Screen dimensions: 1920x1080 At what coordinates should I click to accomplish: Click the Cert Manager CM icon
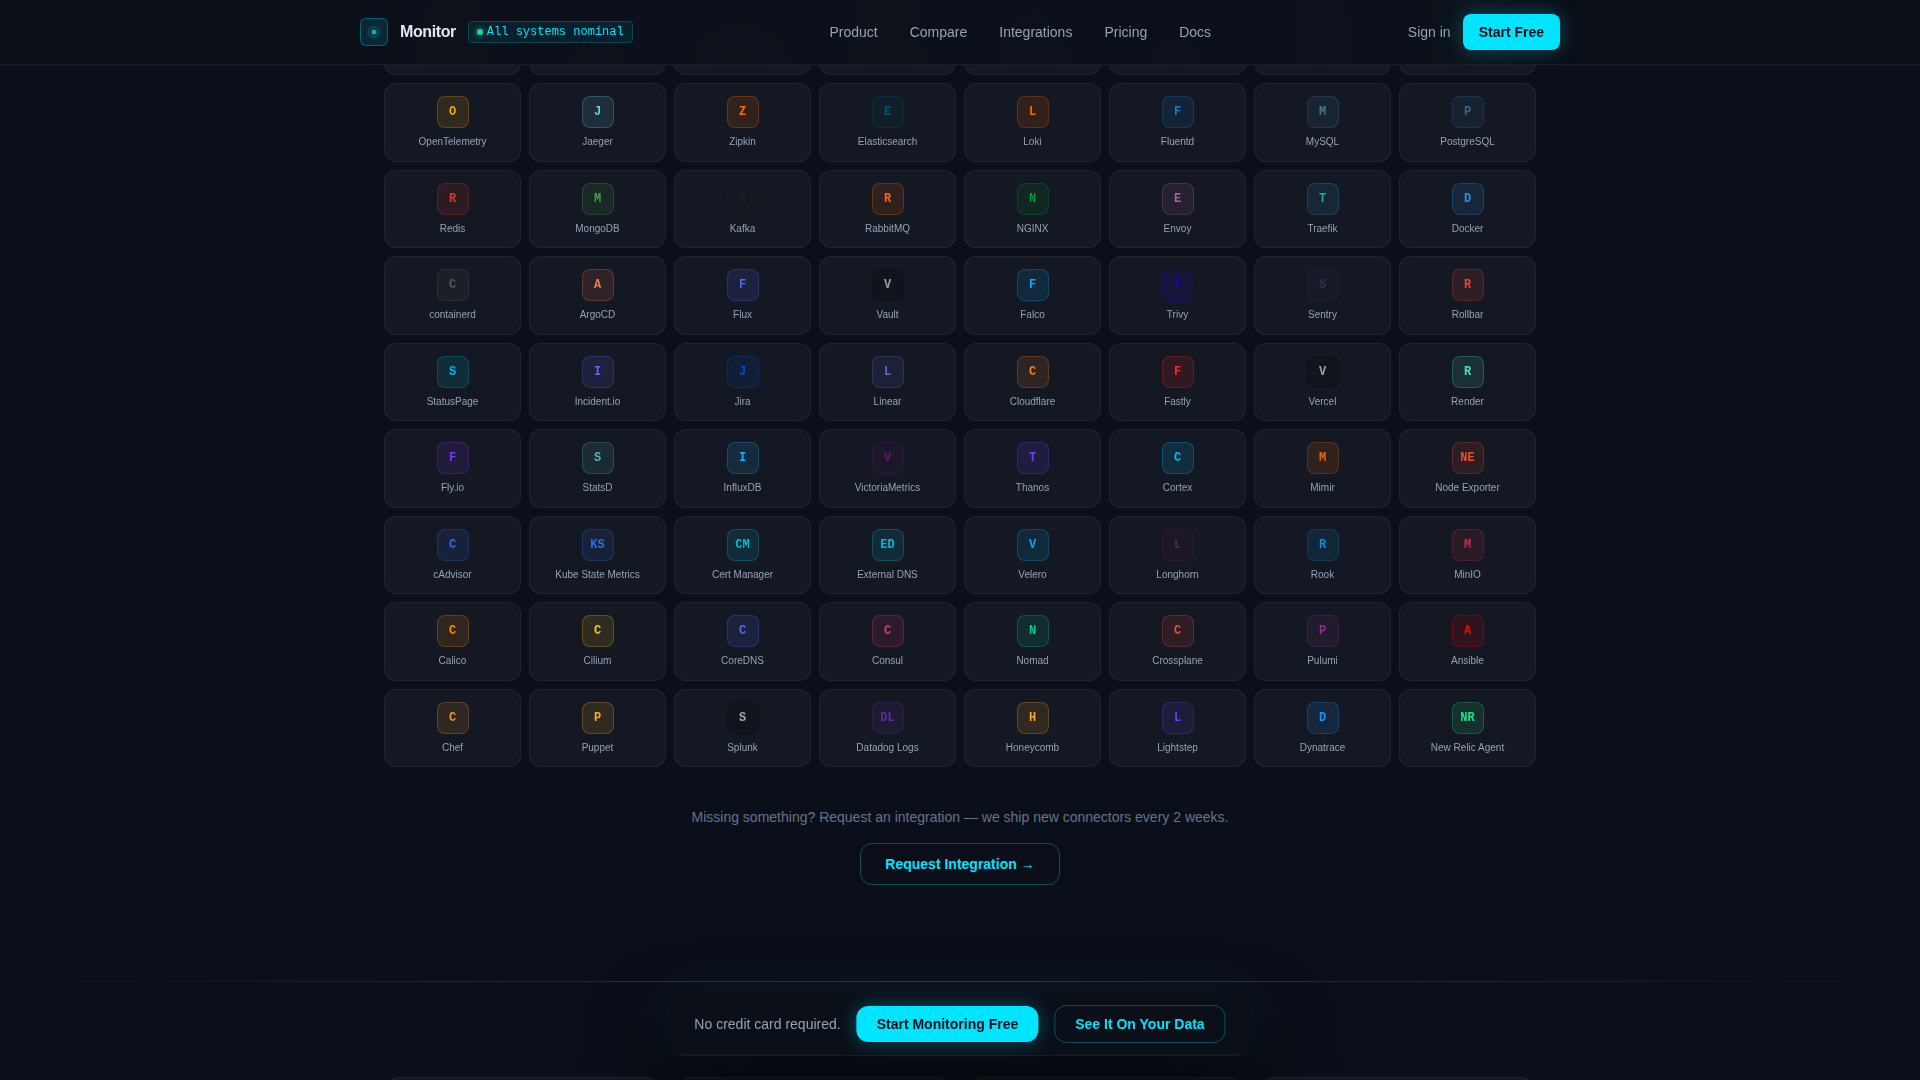[x=742, y=545]
